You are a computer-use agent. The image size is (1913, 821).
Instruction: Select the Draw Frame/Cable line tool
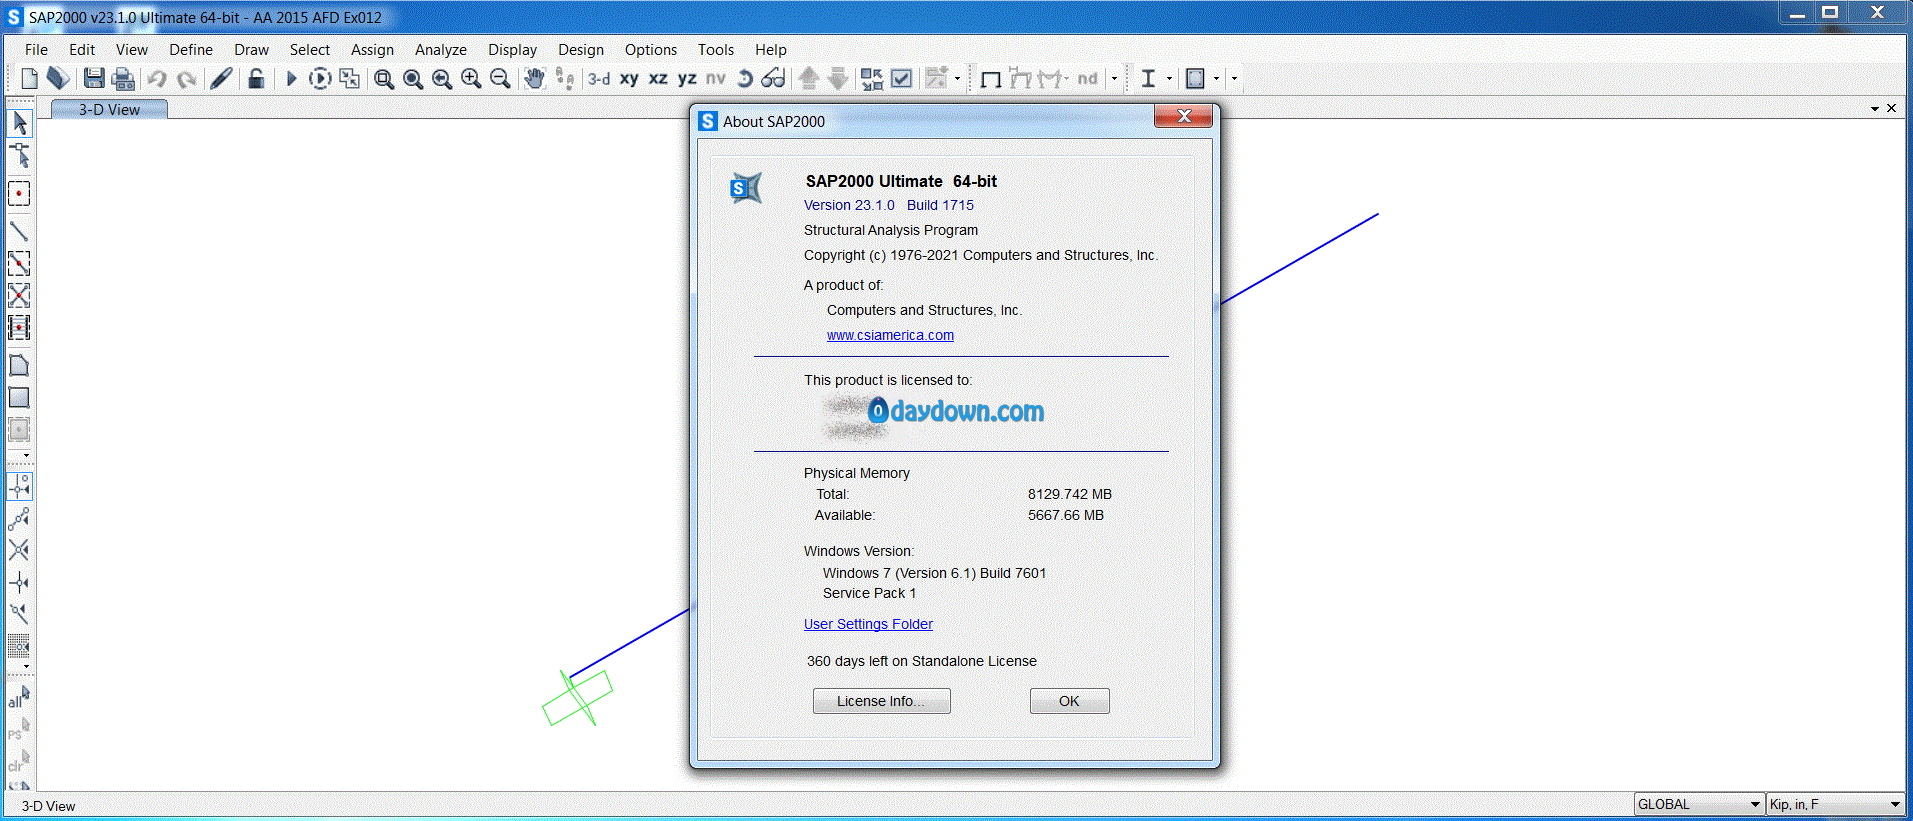(x=19, y=231)
